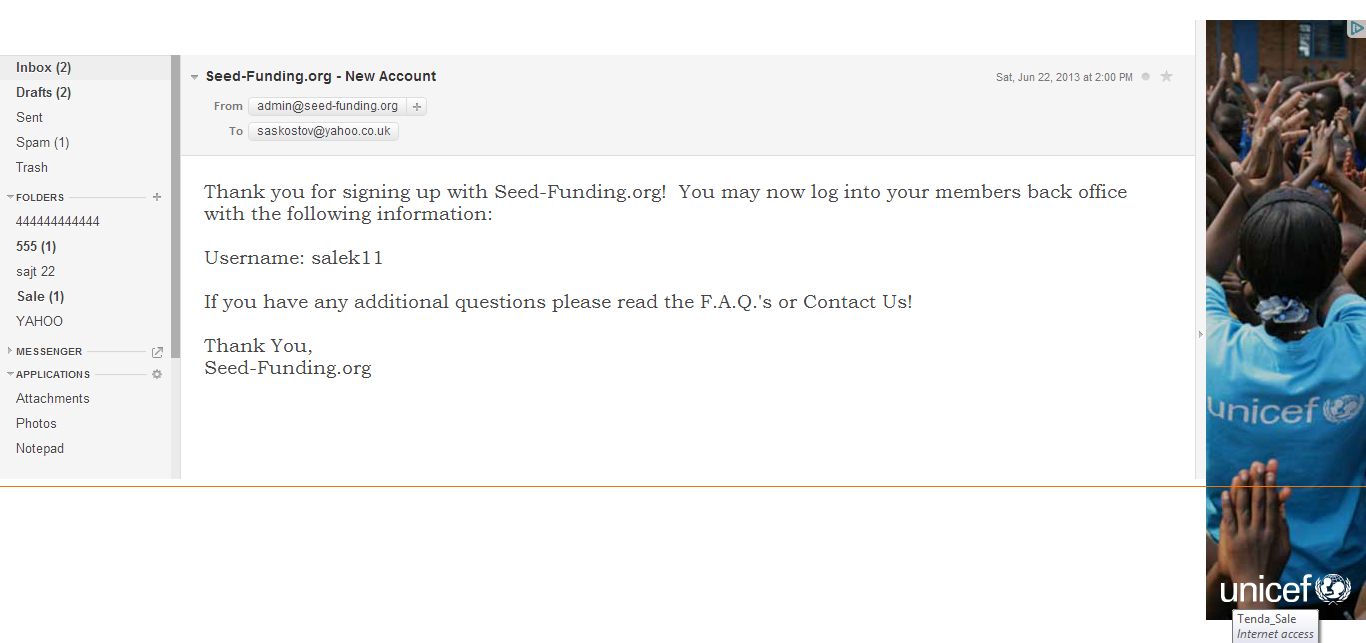Click the admin@seed-funding.org sender address
The image size is (1366, 643).
[x=327, y=106]
